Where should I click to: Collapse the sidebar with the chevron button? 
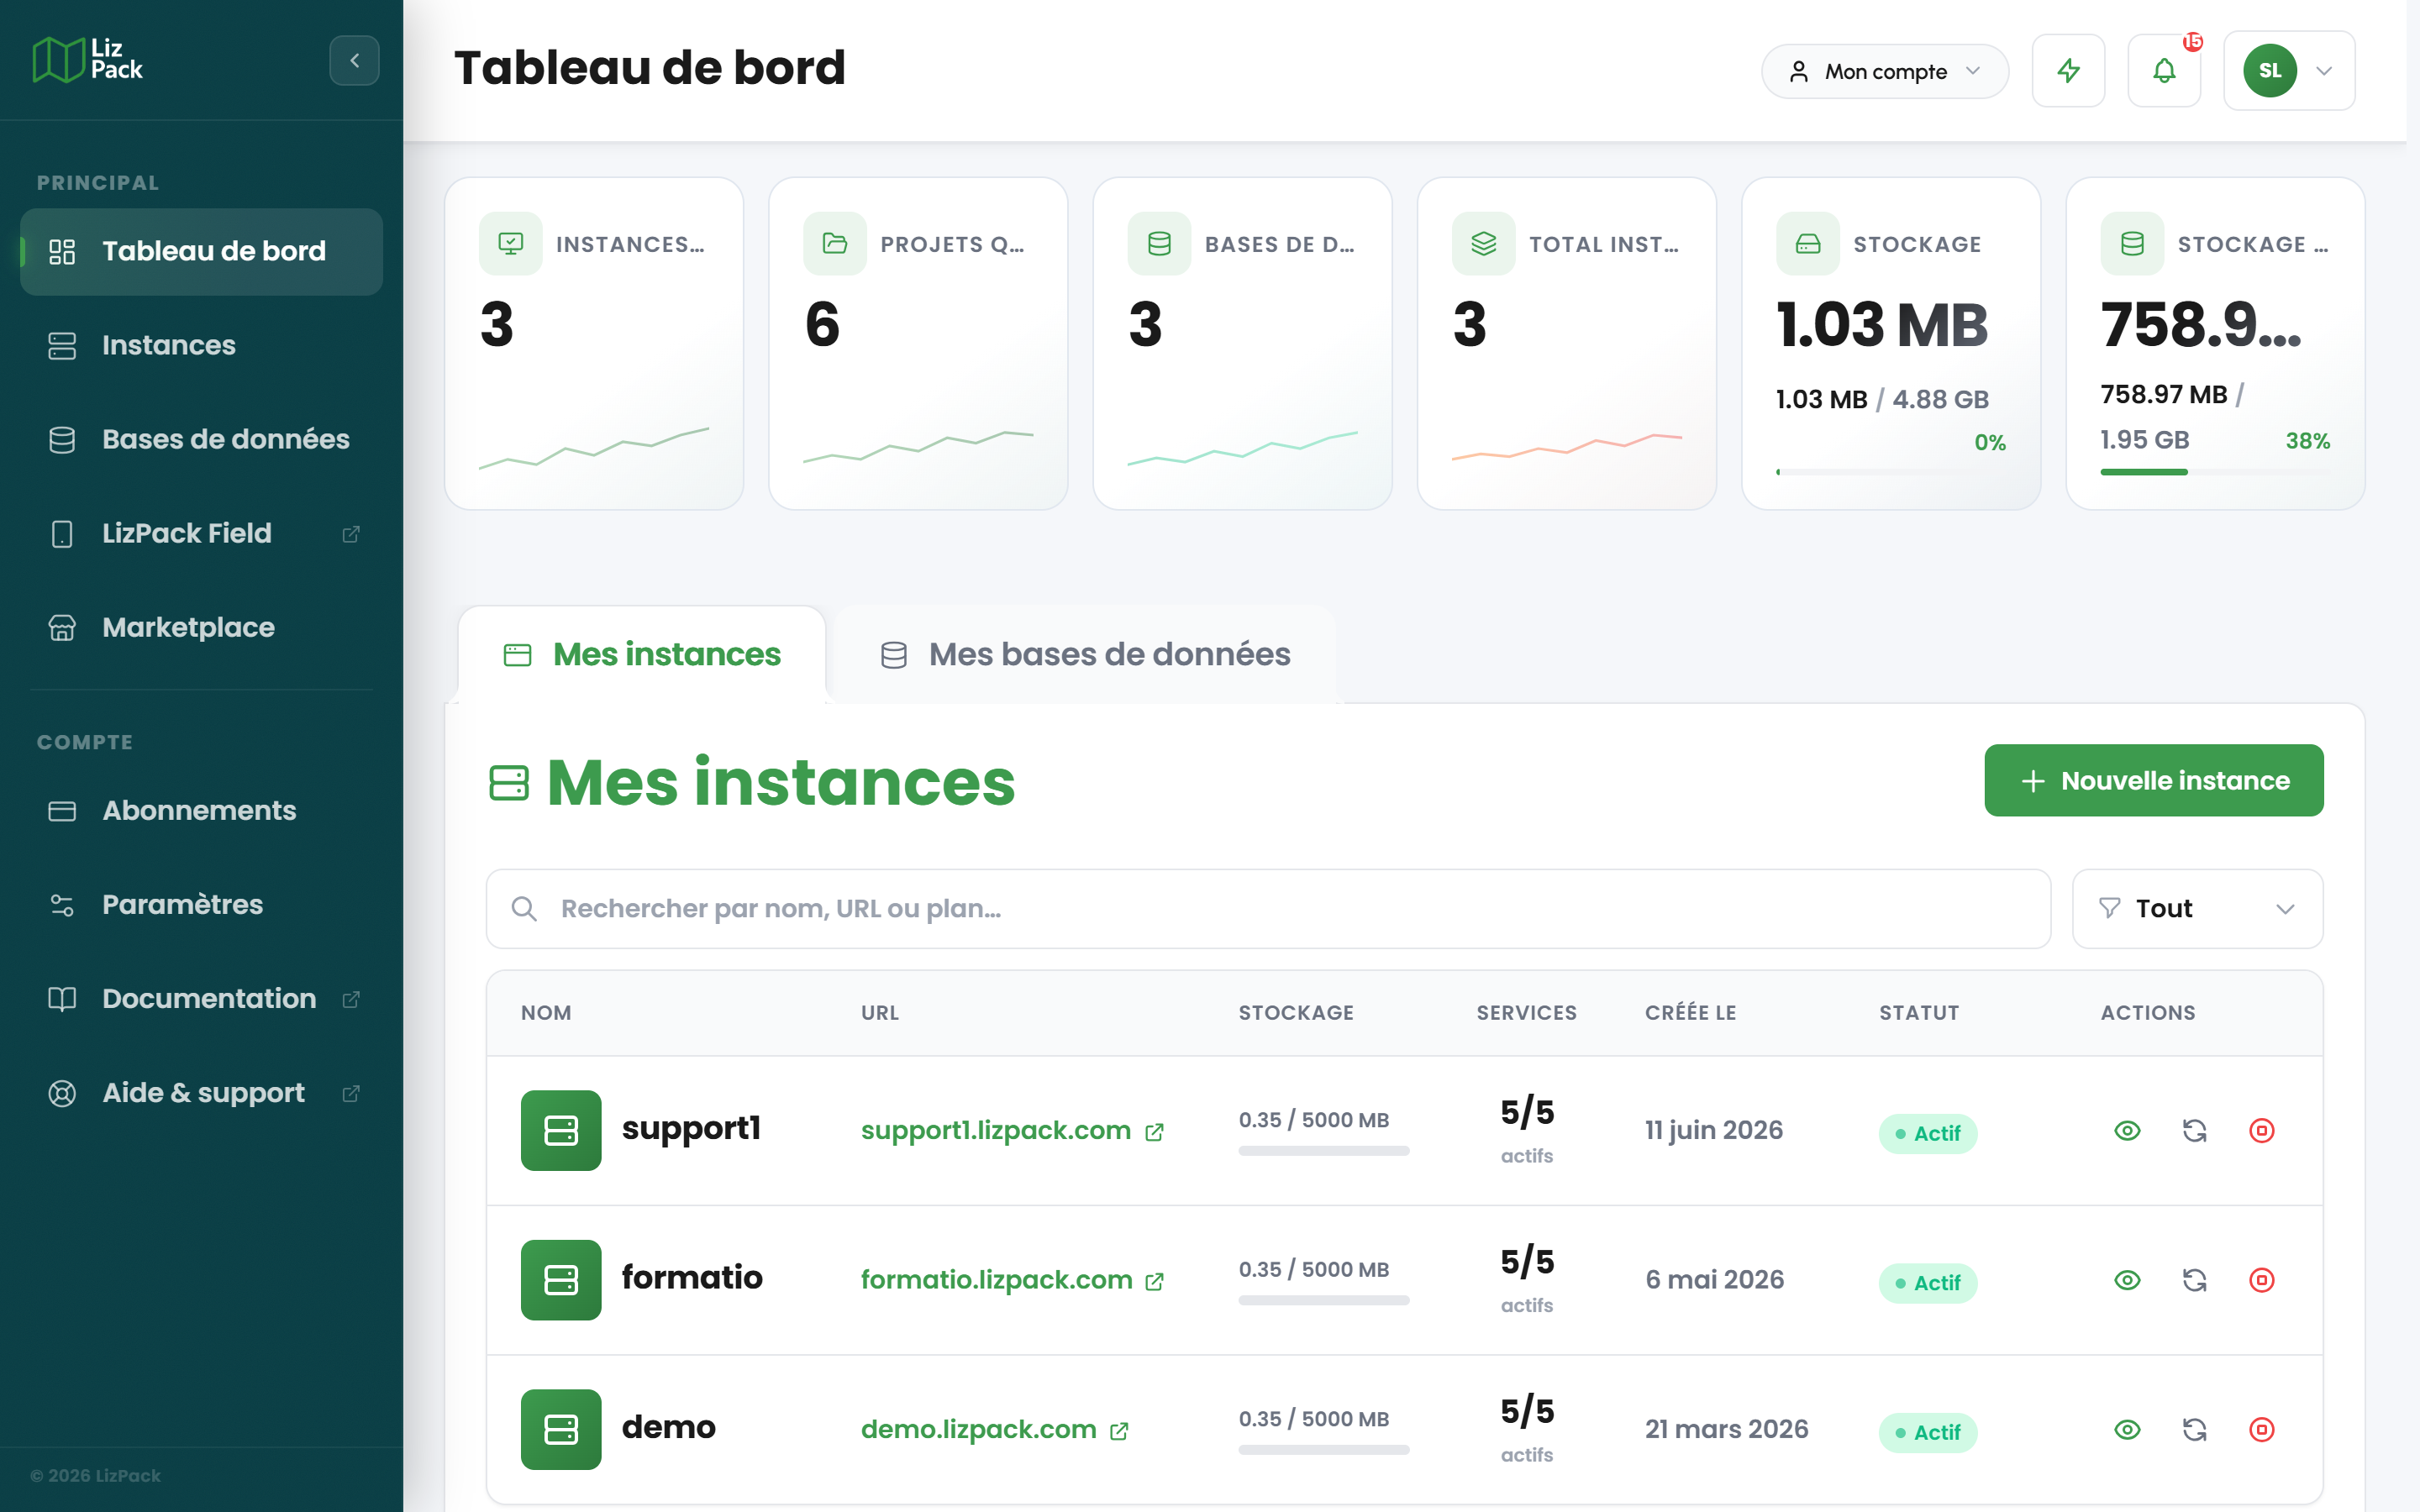354,60
